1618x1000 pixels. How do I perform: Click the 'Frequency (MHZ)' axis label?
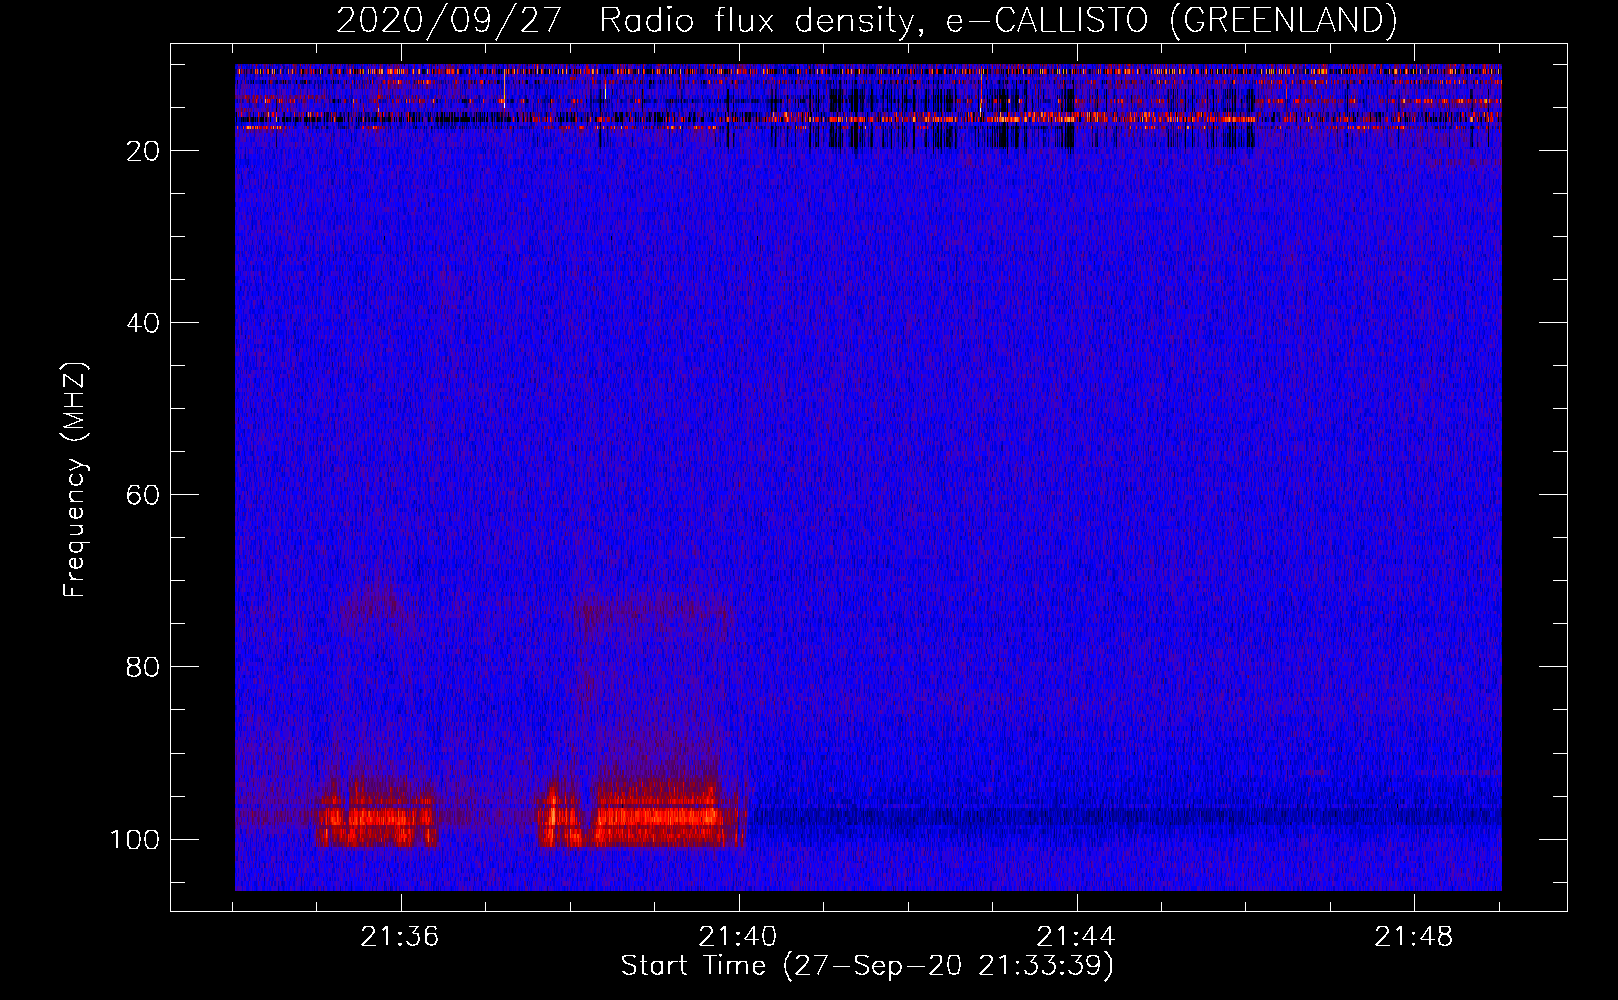click(x=75, y=480)
